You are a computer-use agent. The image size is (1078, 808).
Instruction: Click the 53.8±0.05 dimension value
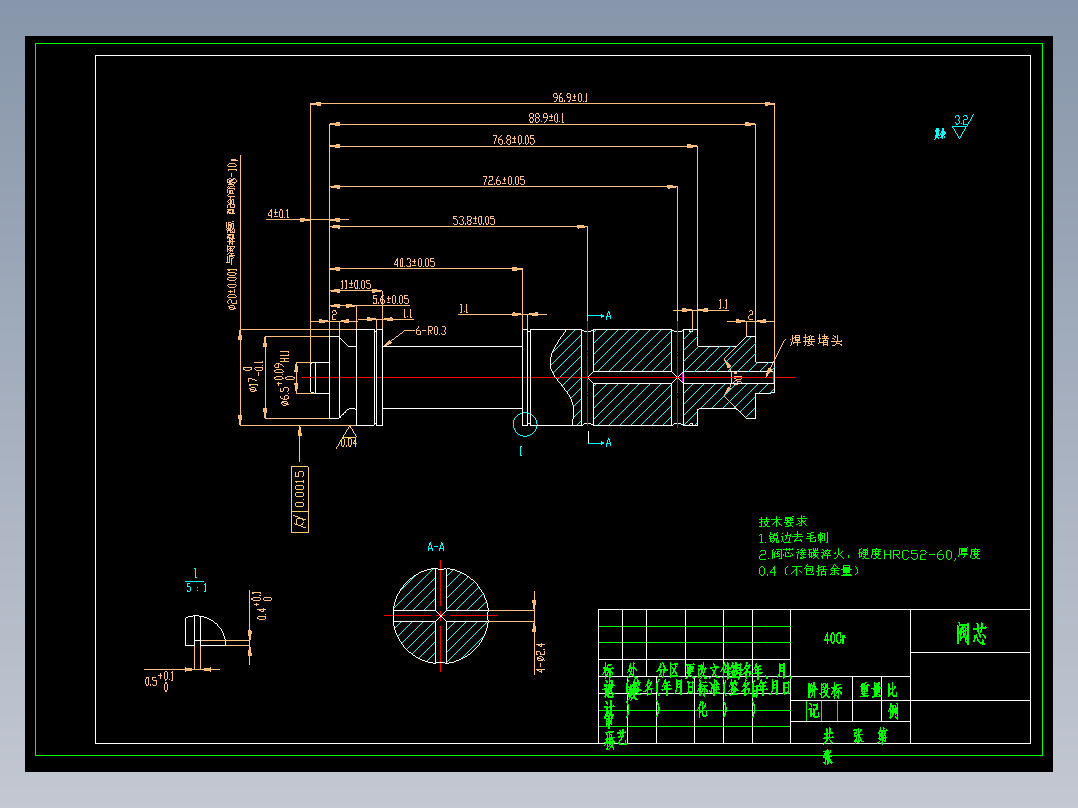pos(474,221)
